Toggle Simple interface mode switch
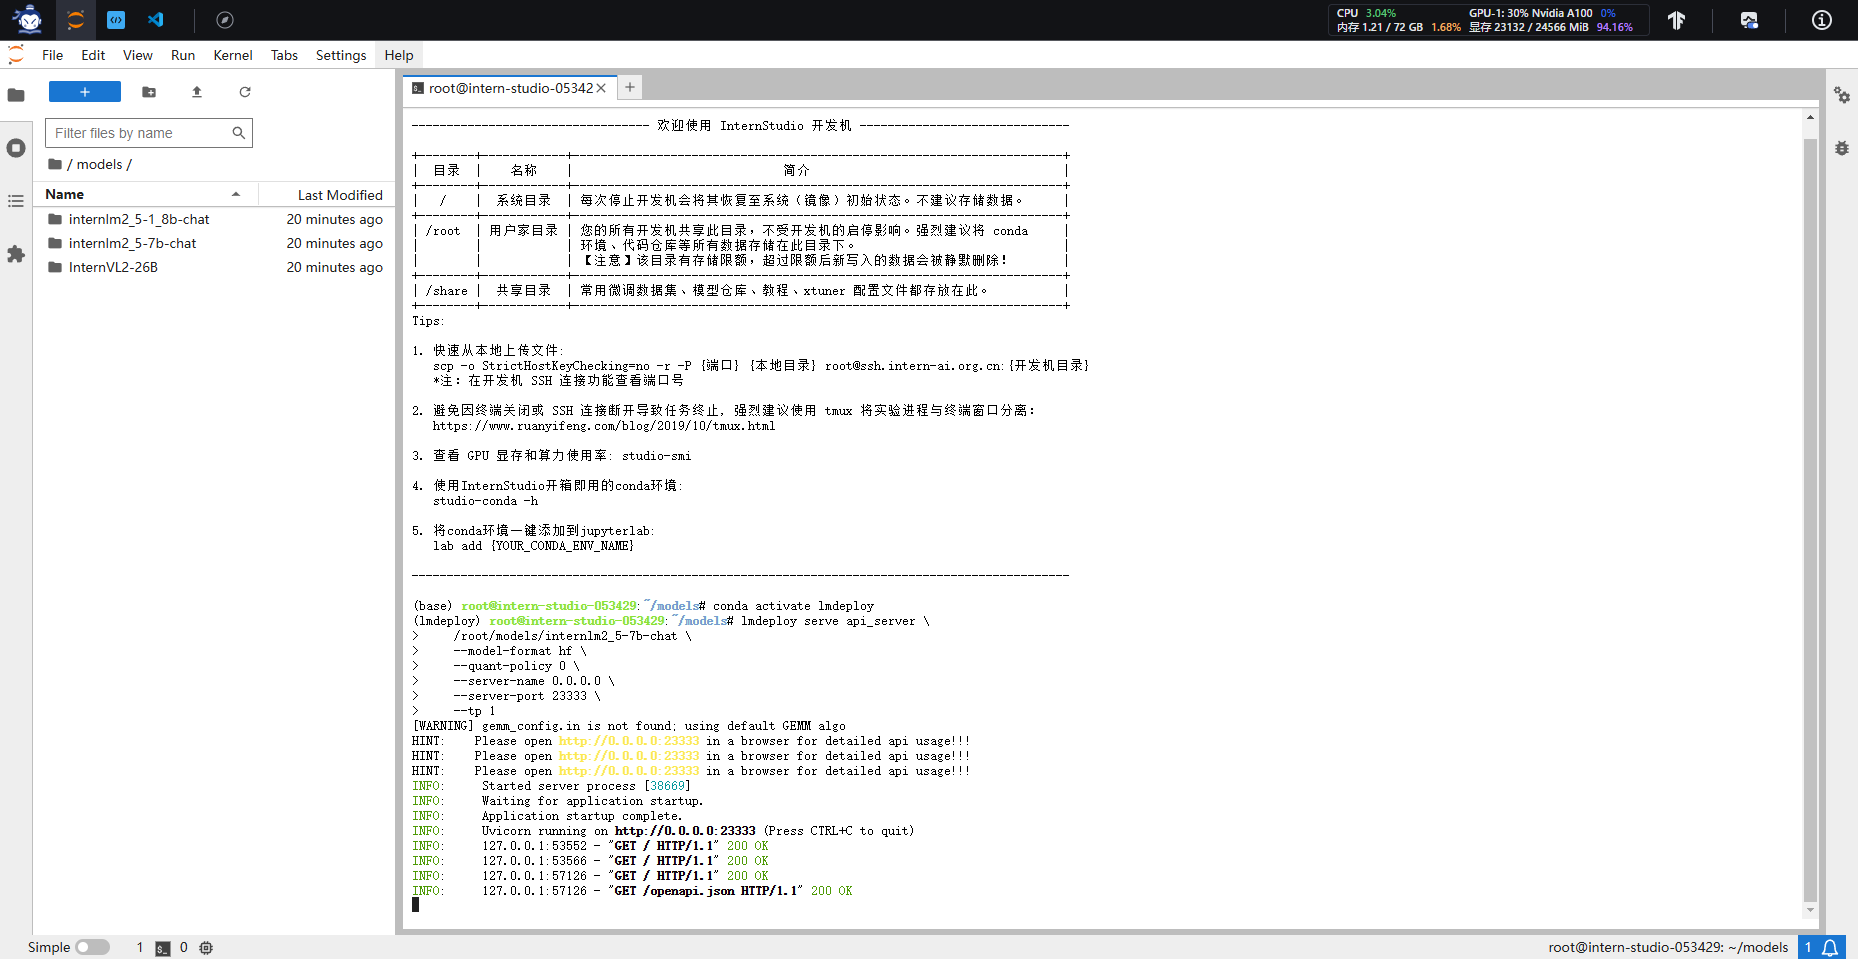The width and height of the screenshot is (1858, 959). point(92,947)
